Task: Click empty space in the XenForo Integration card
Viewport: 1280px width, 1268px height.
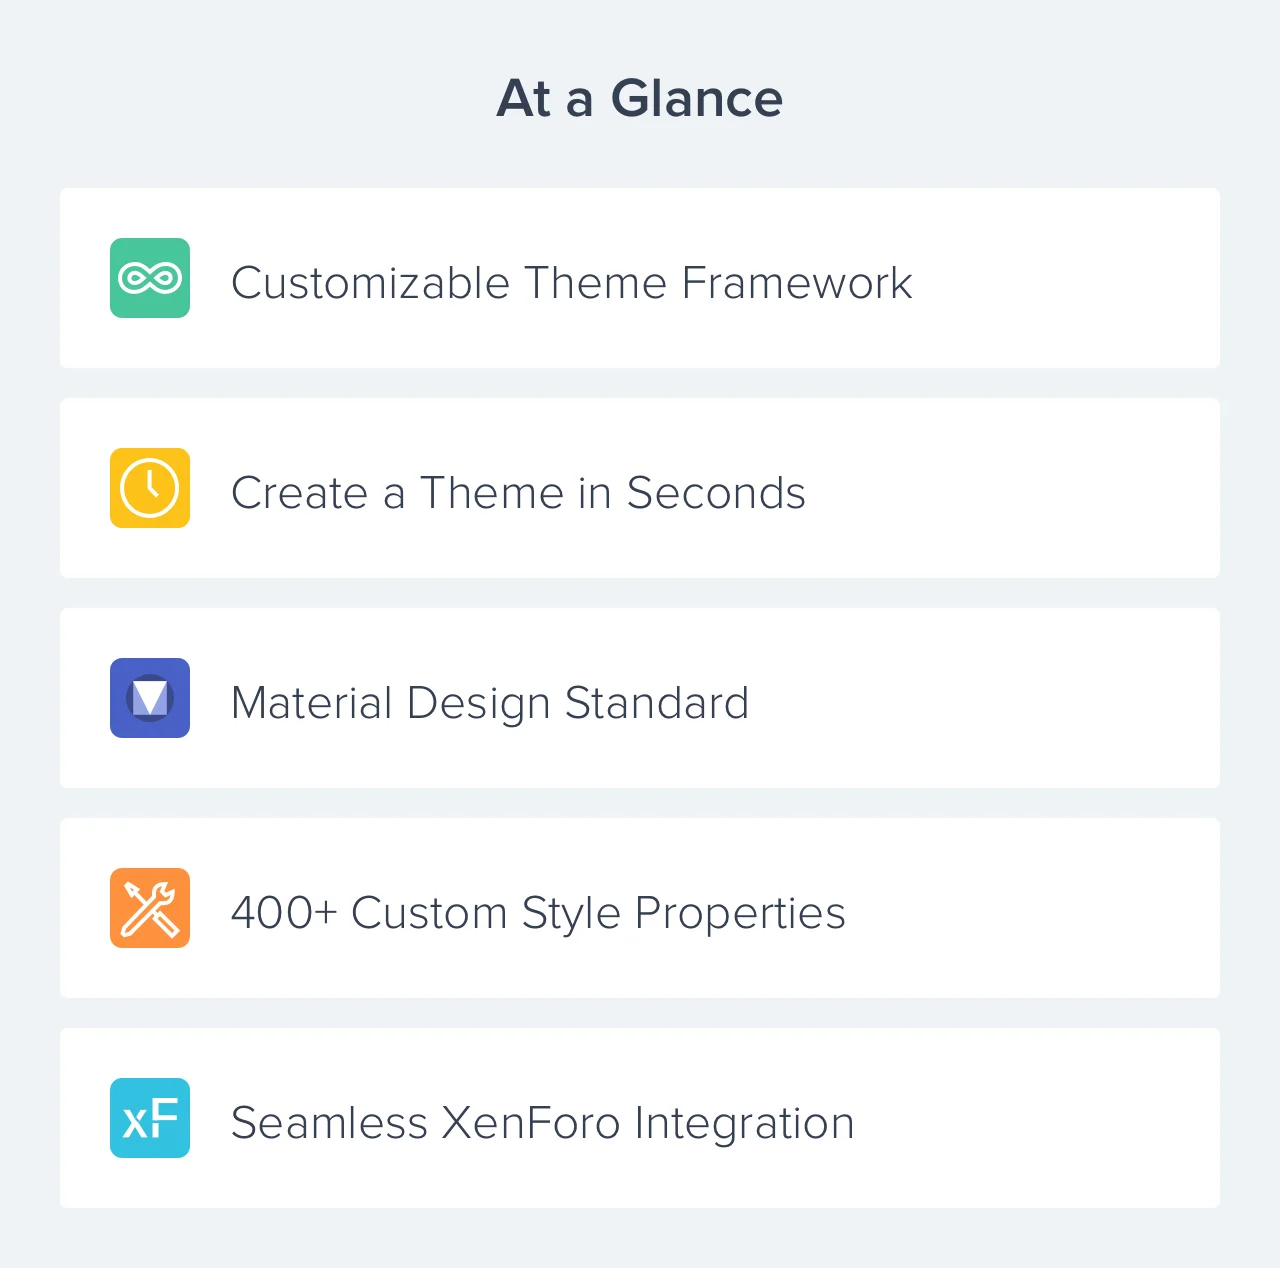Action: pos(1040,1118)
